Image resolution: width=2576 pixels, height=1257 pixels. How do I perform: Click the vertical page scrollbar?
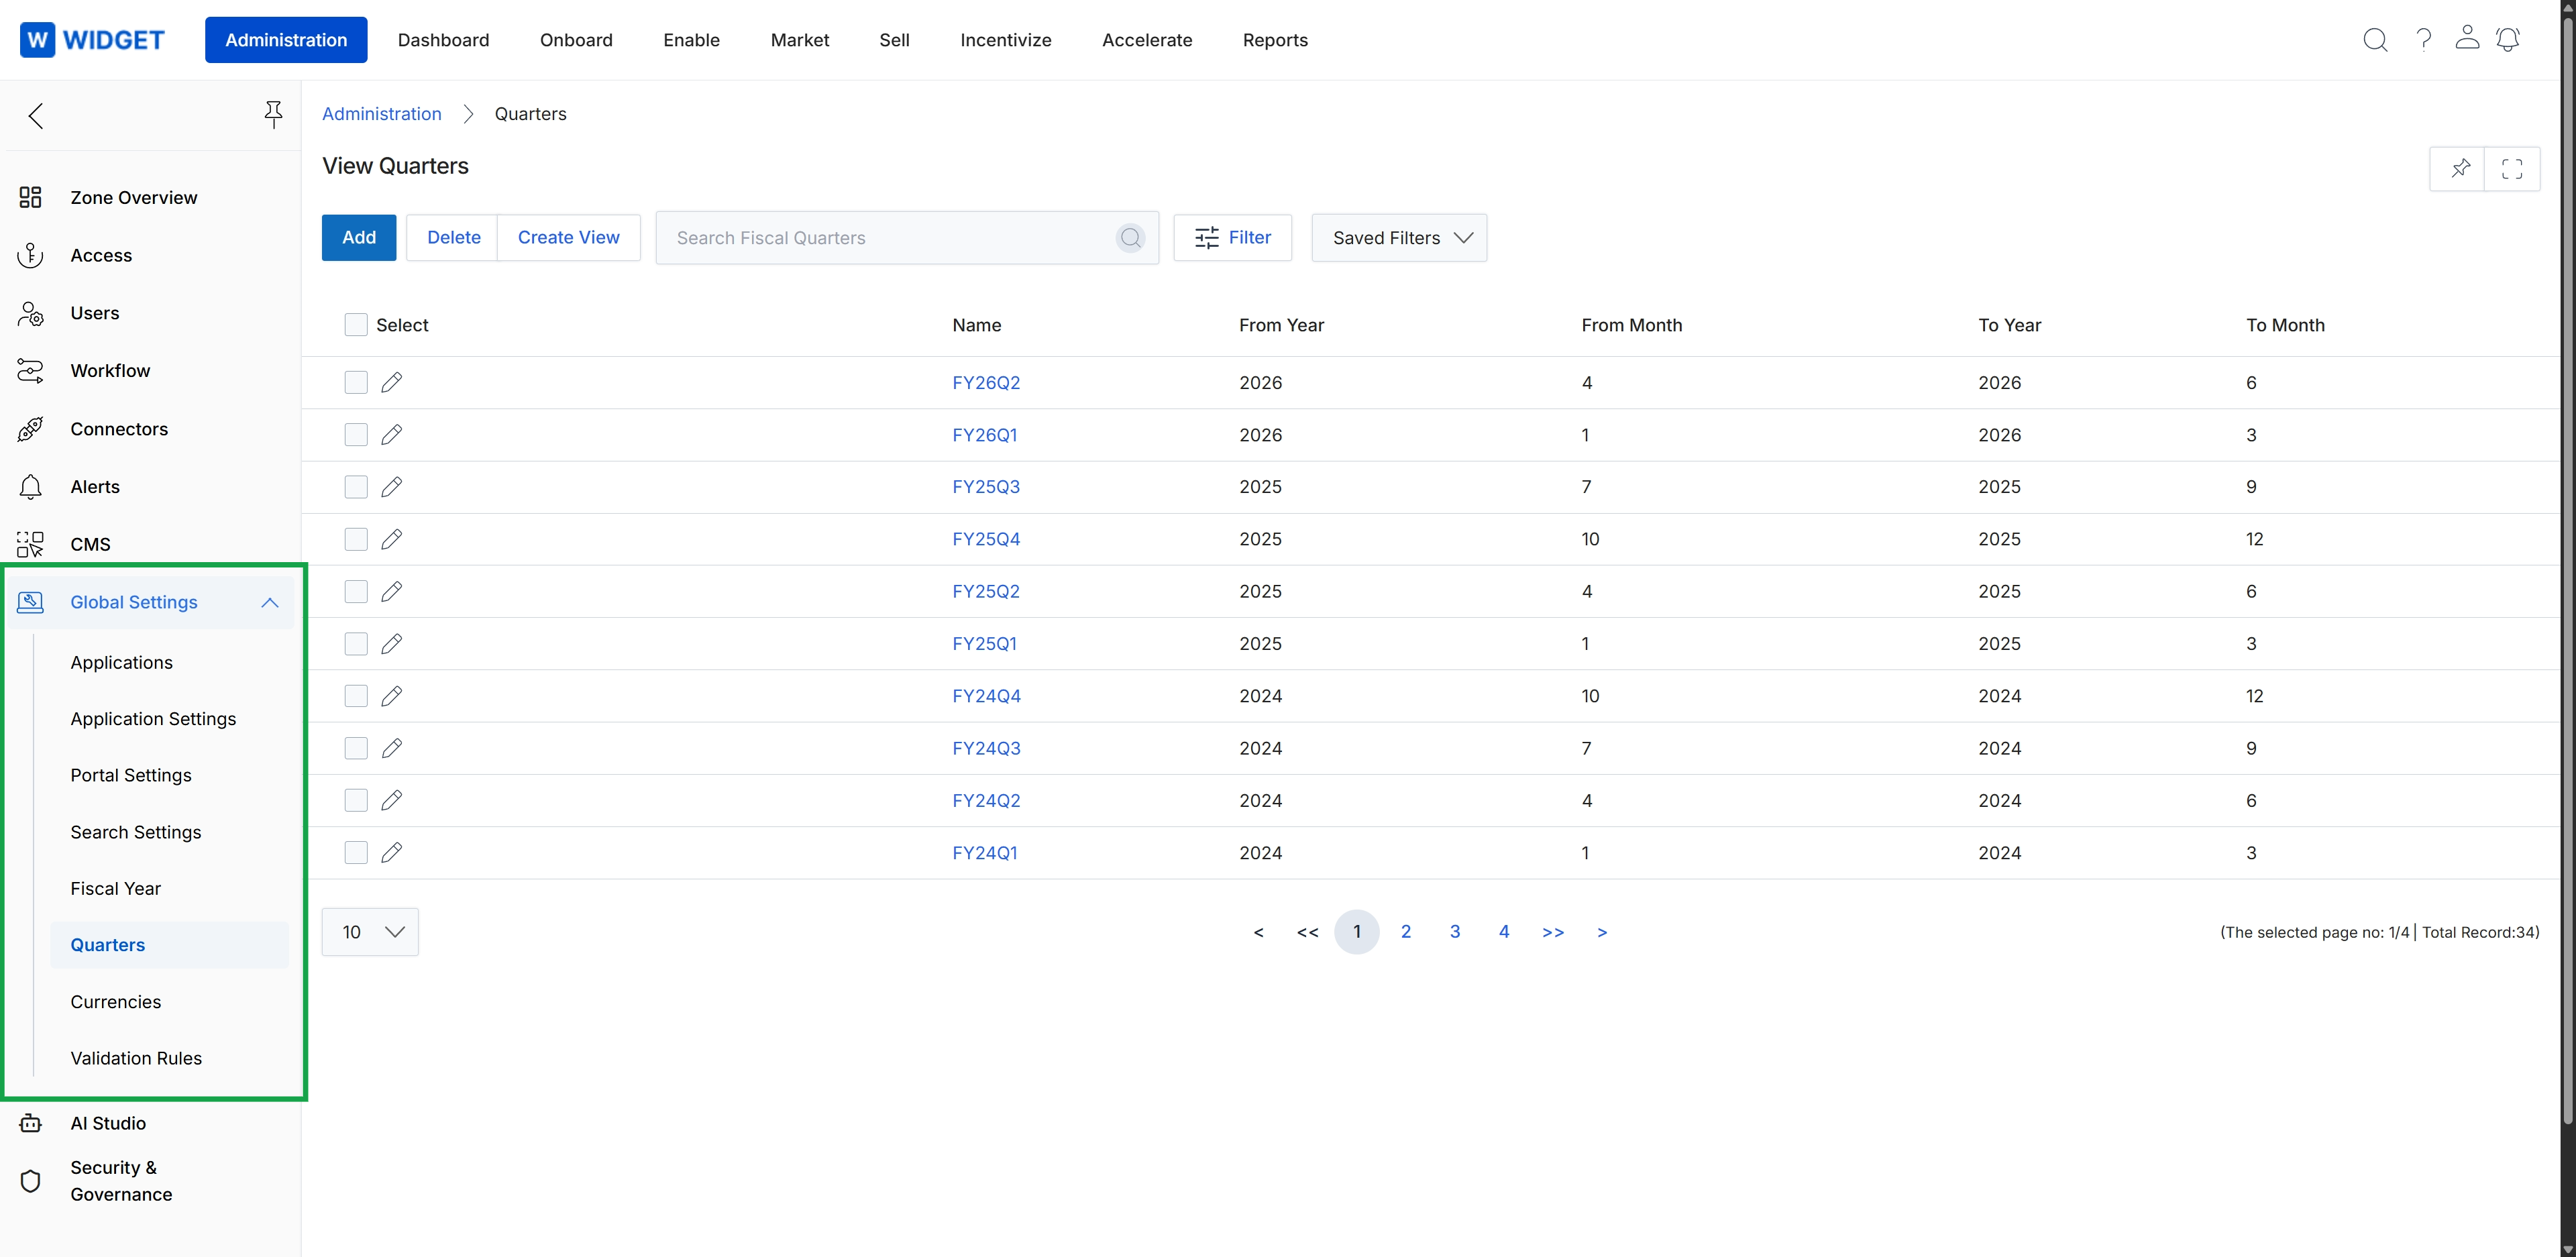point(2568,570)
